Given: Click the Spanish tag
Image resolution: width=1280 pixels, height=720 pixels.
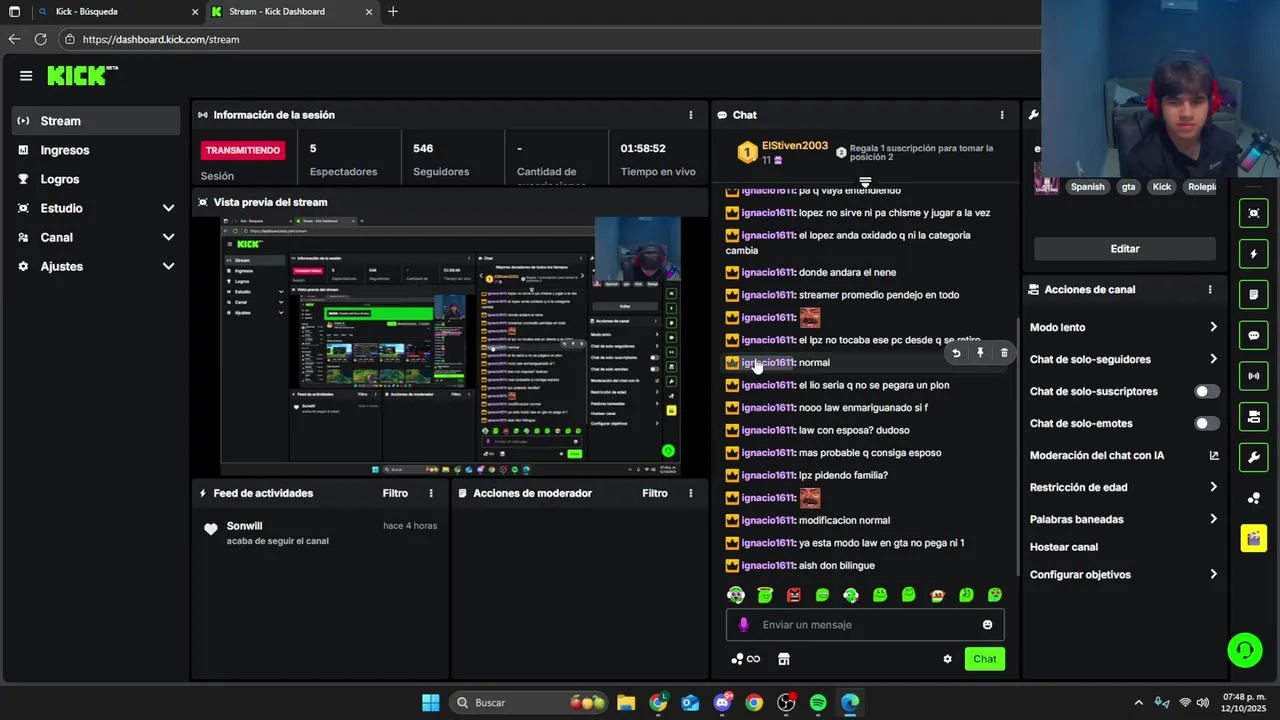Looking at the screenshot, I should (1088, 187).
